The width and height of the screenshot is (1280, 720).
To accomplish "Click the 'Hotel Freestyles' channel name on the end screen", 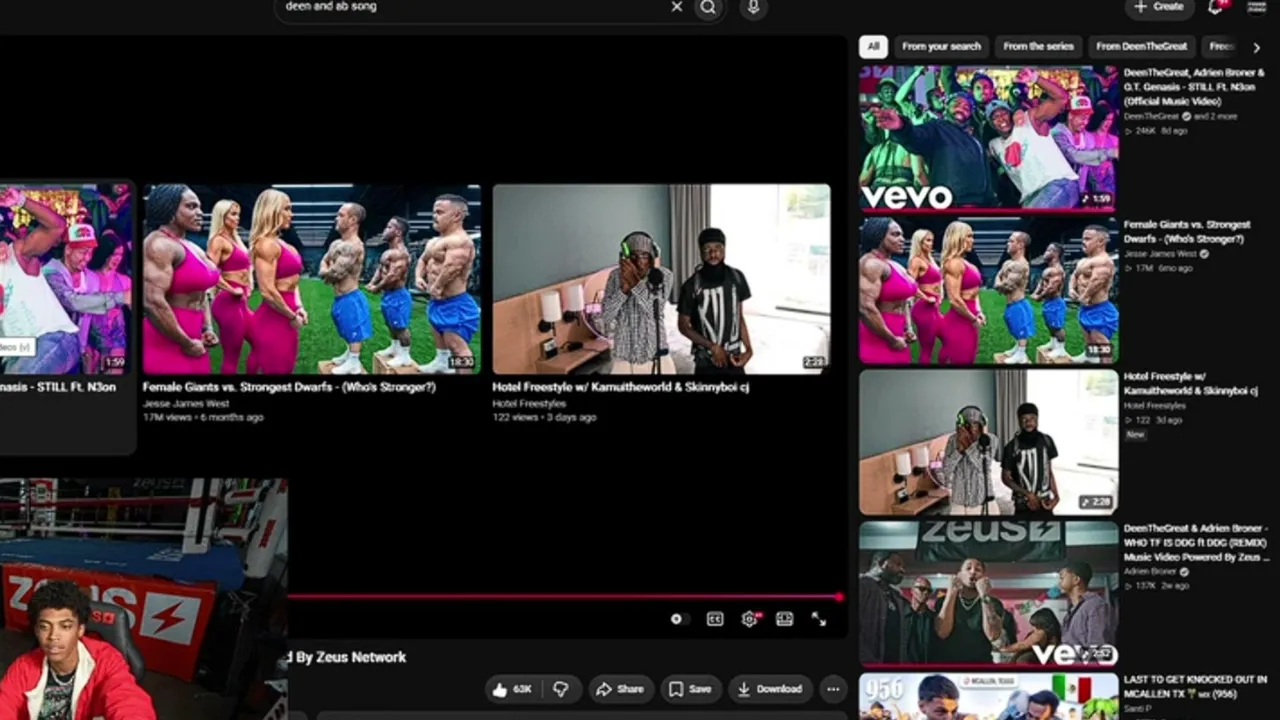I will click(529, 404).
